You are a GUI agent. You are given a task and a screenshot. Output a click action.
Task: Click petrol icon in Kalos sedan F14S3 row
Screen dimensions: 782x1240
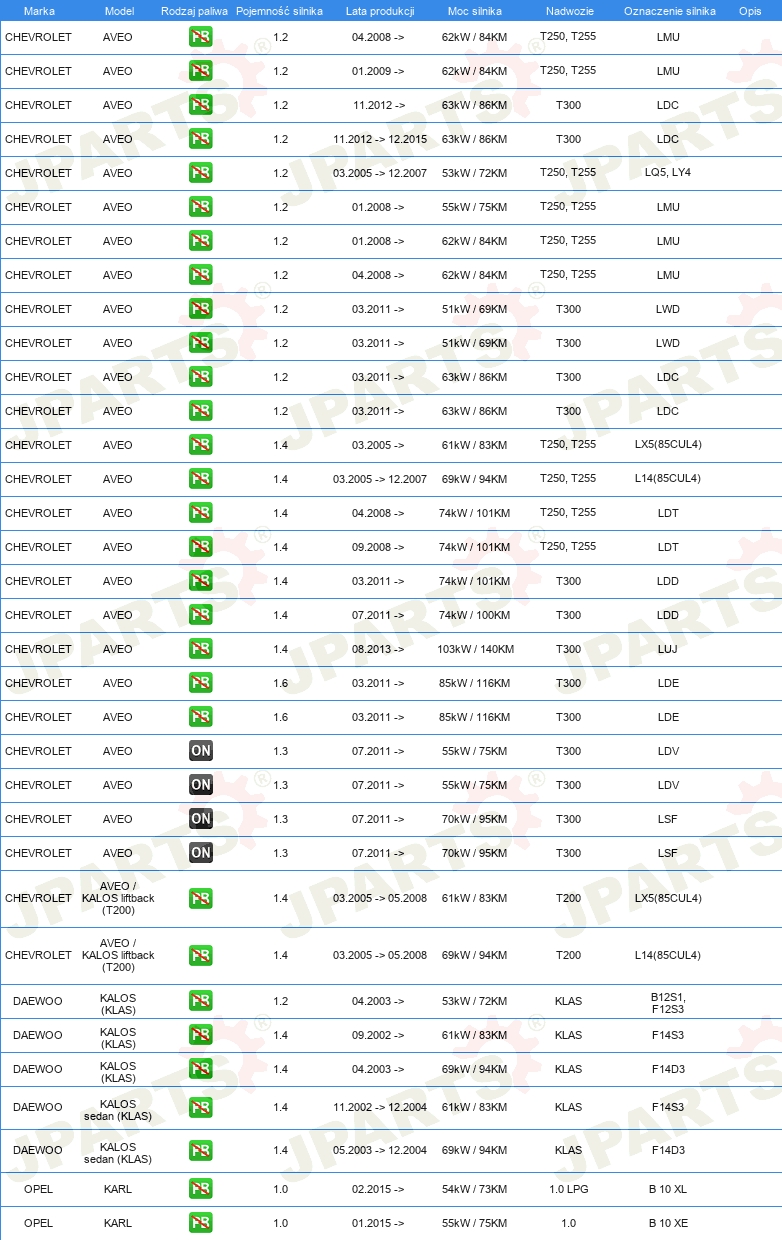[201, 1107]
